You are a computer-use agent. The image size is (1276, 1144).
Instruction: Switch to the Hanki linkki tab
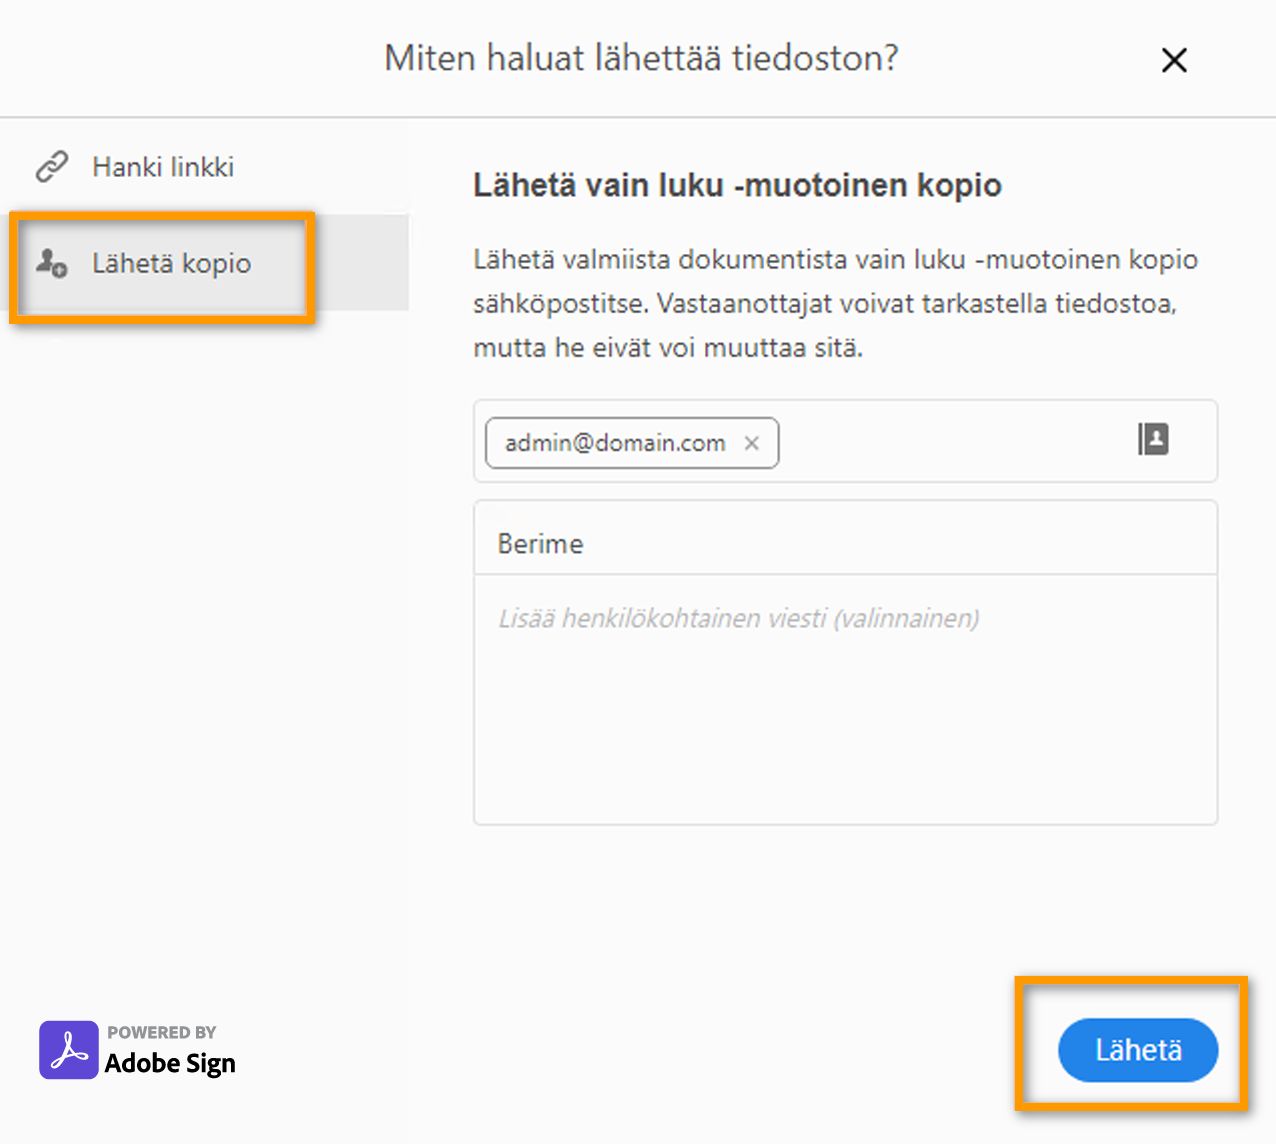(162, 165)
